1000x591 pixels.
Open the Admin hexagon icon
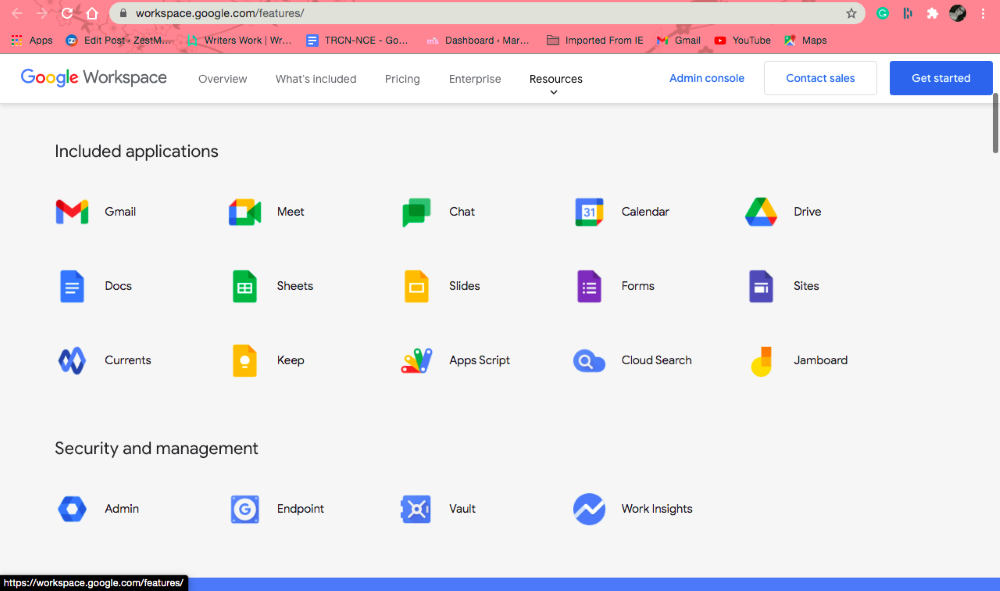72,509
